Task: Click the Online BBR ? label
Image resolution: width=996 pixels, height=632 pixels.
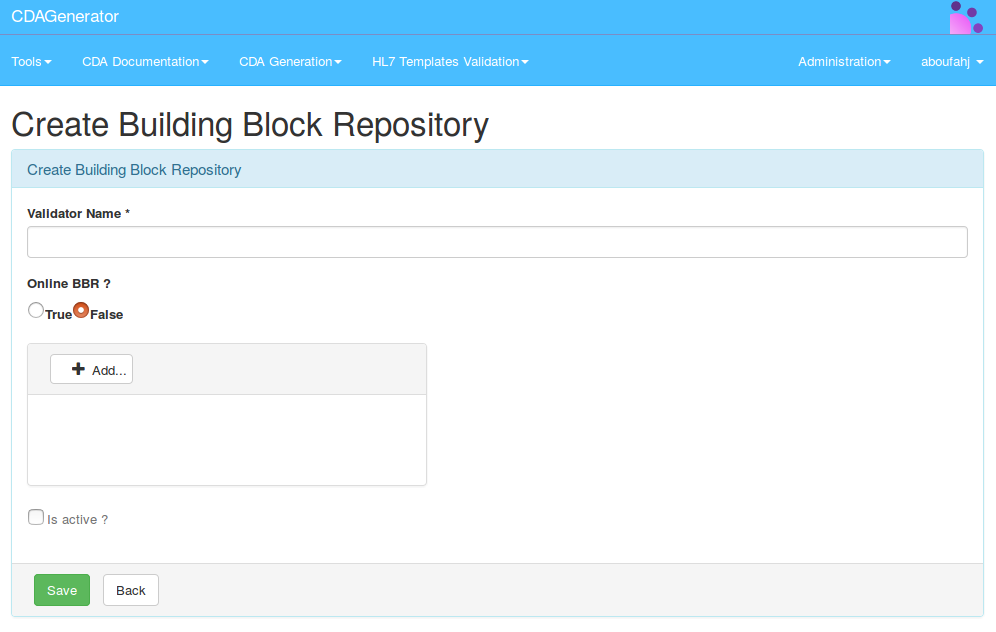Action: tap(69, 284)
